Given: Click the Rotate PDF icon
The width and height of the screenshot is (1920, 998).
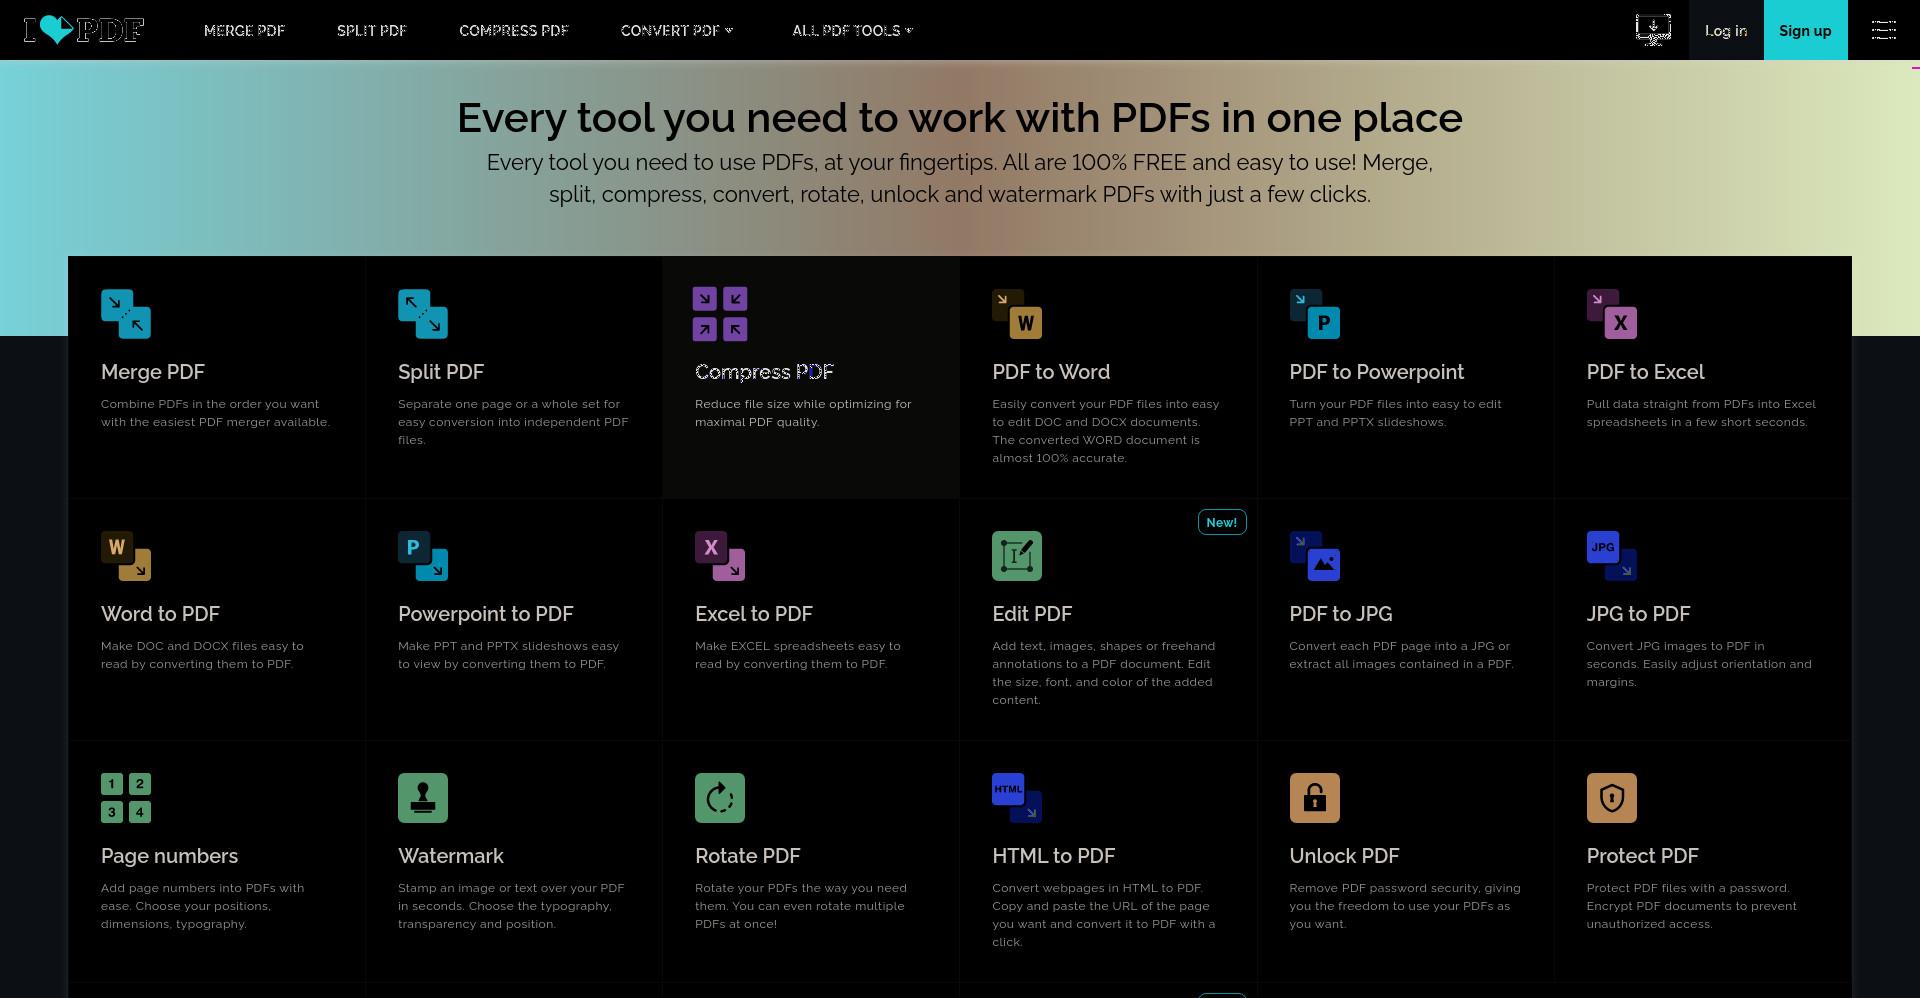Looking at the screenshot, I should tap(720, 798).
